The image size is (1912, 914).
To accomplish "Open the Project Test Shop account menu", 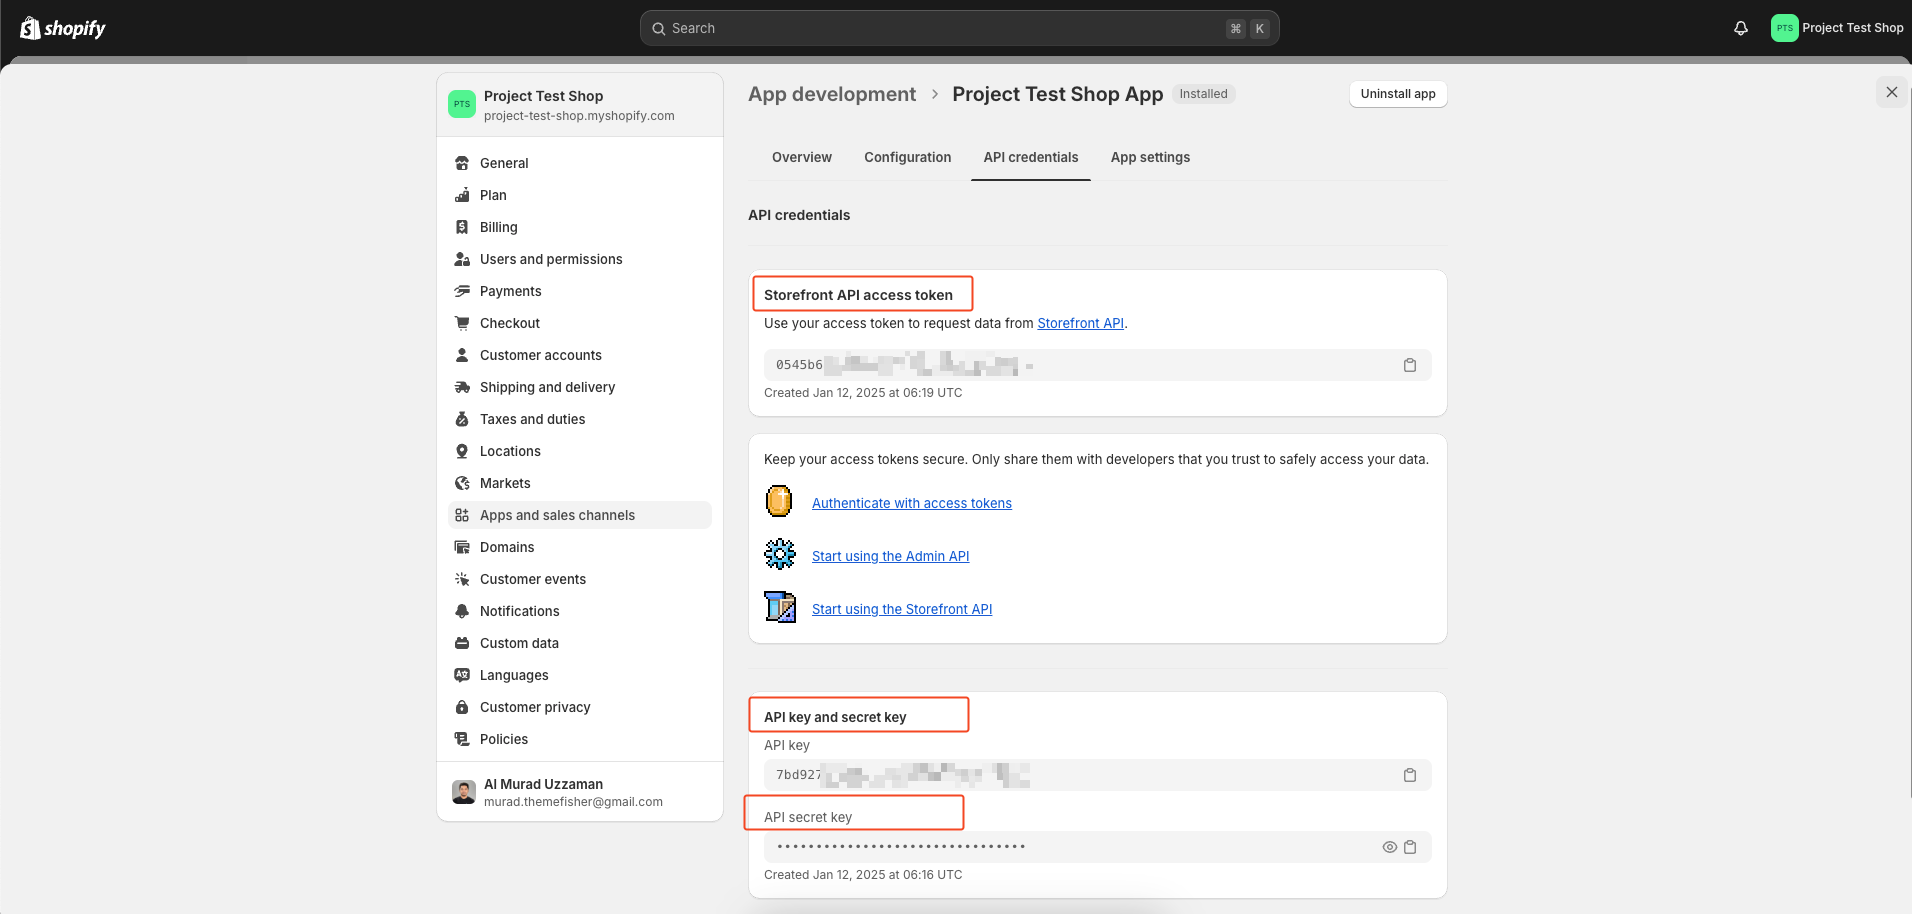I will [x=1837, y=28].
